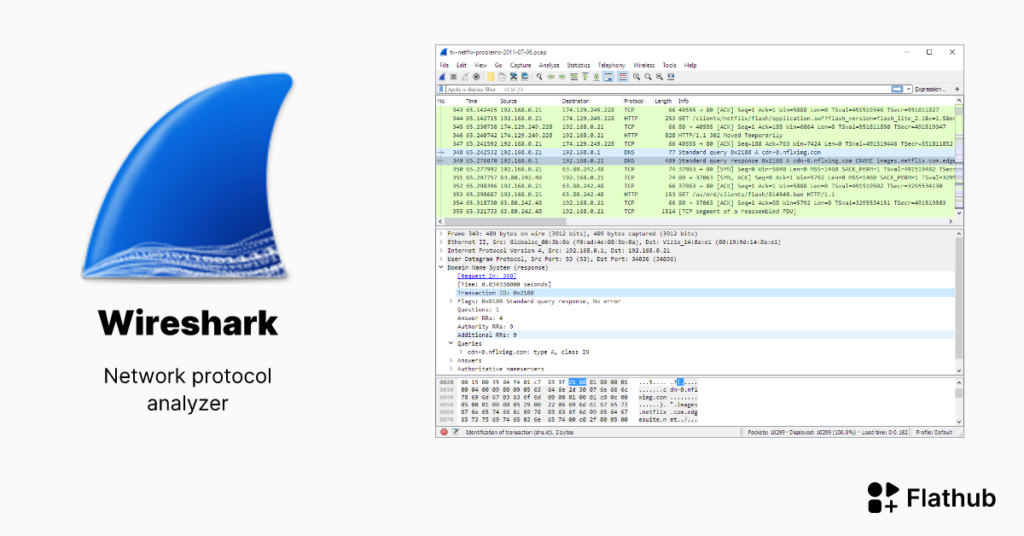This screenshot has width=1024, height=536.
Task: Open the Expression builder
Action: [x=930, y=89]
